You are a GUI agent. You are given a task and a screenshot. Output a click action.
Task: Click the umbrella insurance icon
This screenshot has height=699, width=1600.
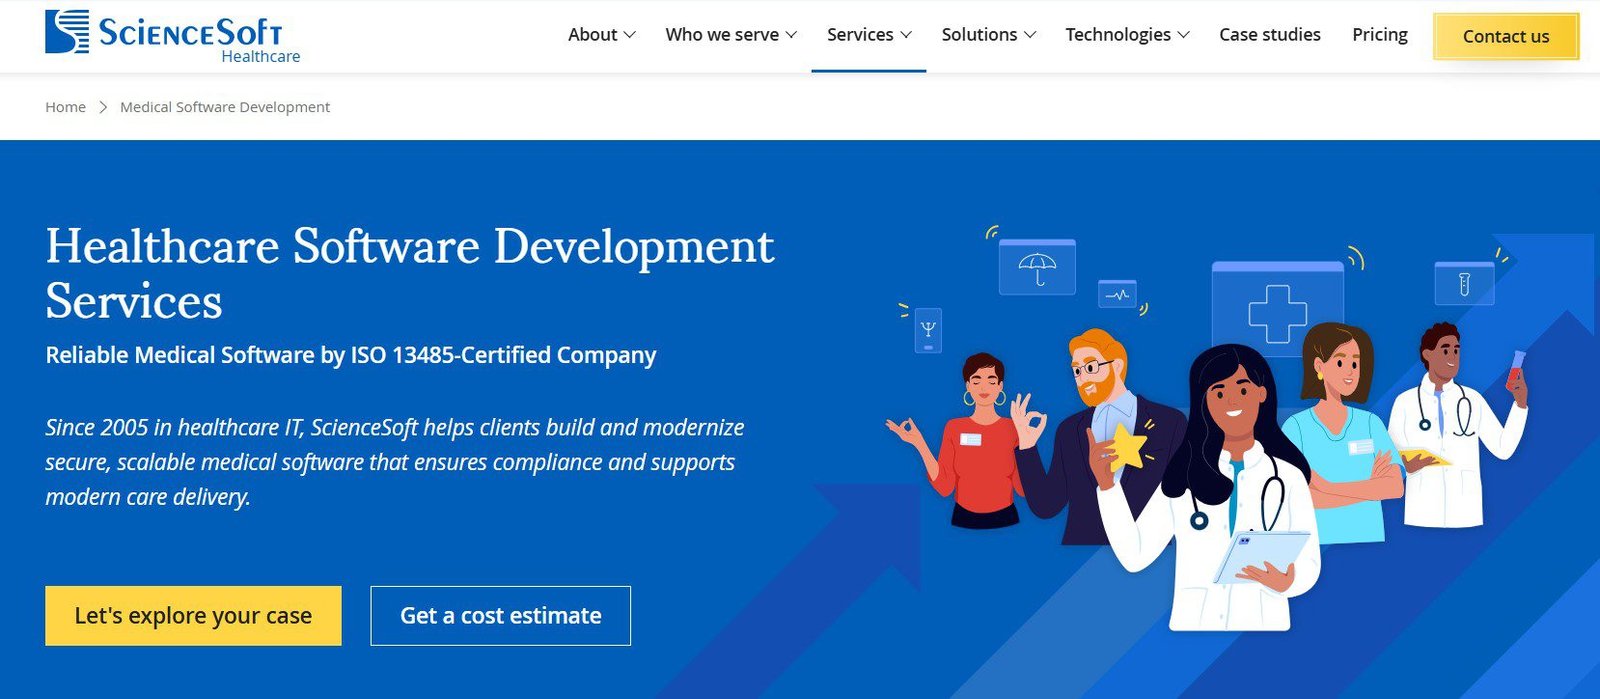click(1037, 266)
